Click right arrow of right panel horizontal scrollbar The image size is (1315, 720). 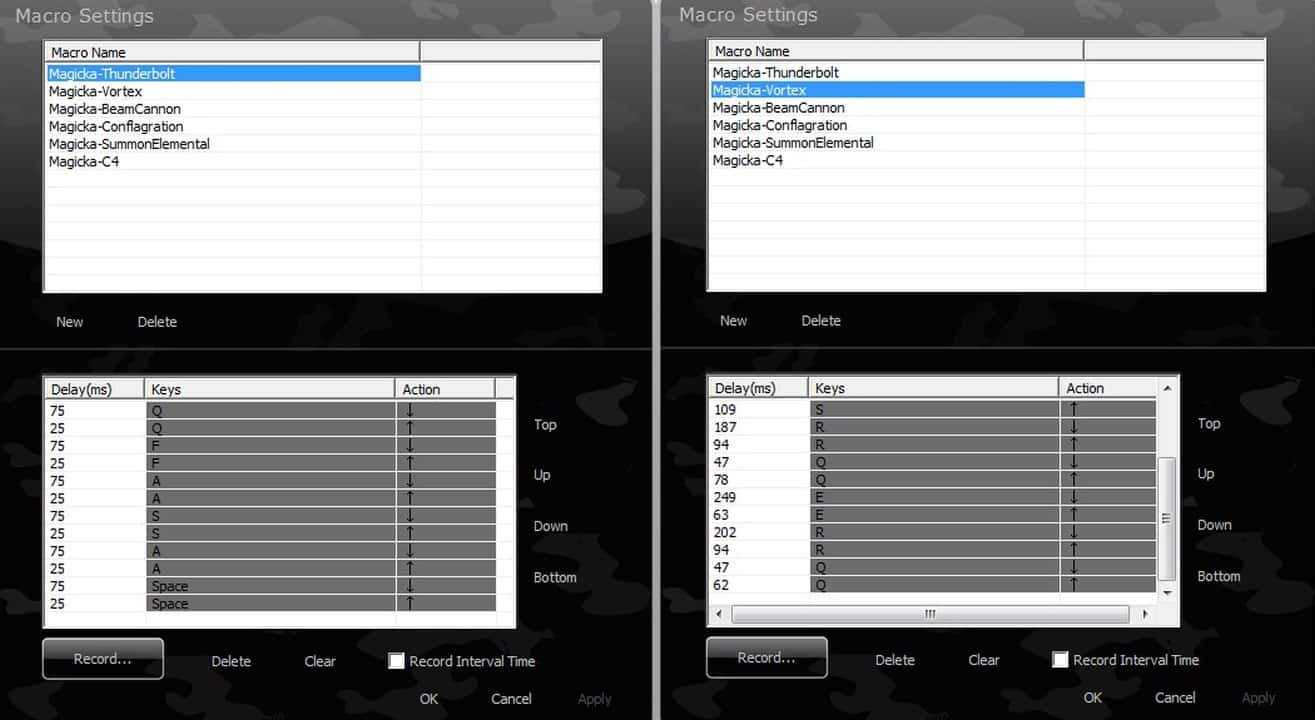(1144, 614)
